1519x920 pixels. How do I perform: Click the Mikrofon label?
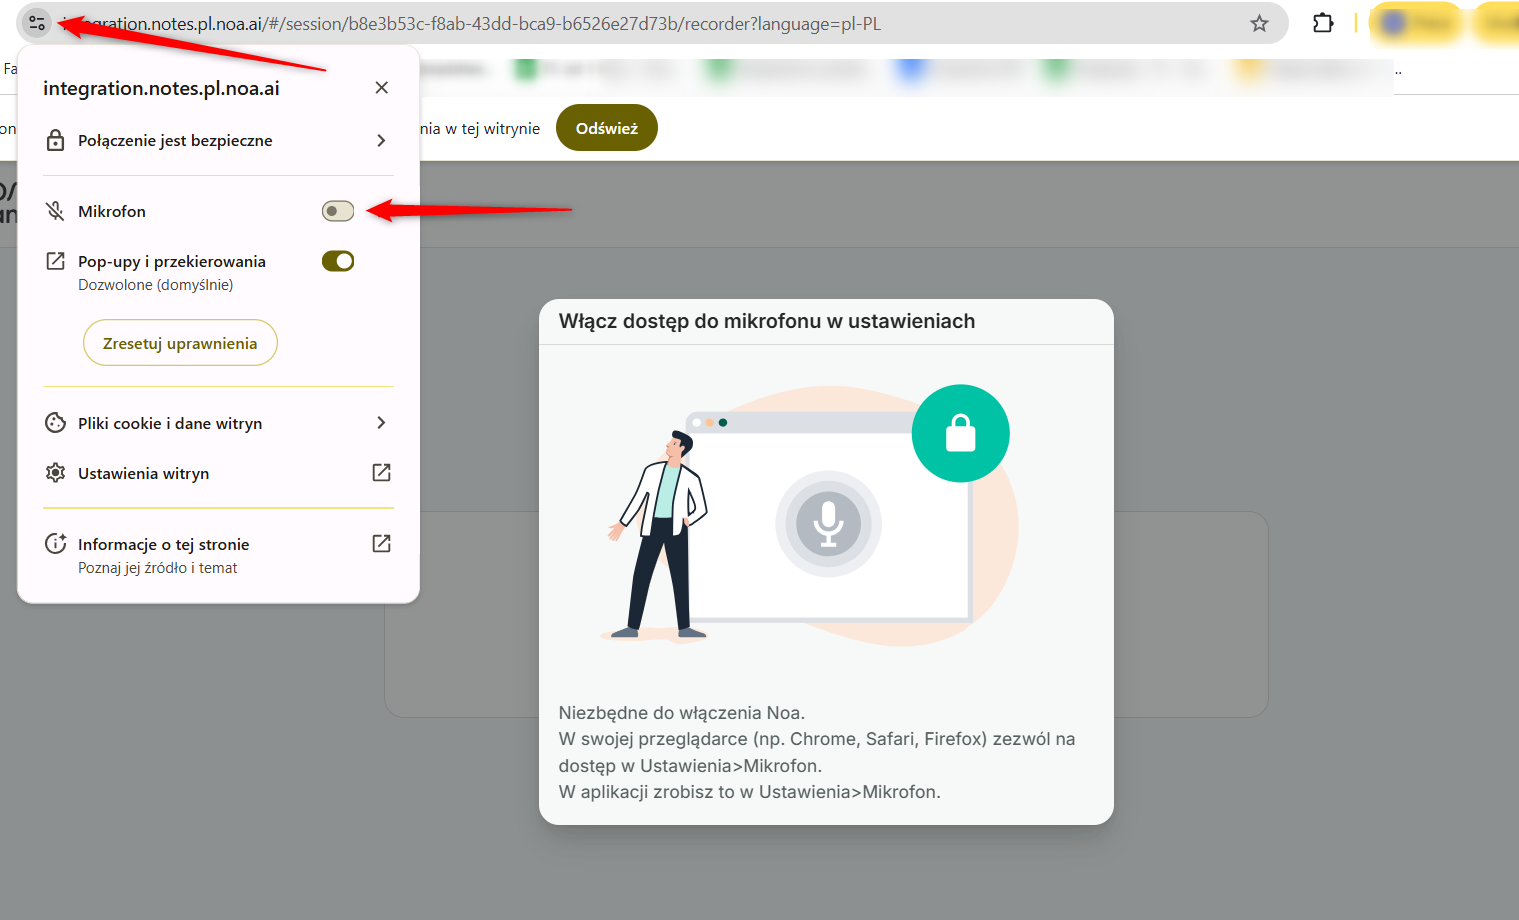[112, 211]
